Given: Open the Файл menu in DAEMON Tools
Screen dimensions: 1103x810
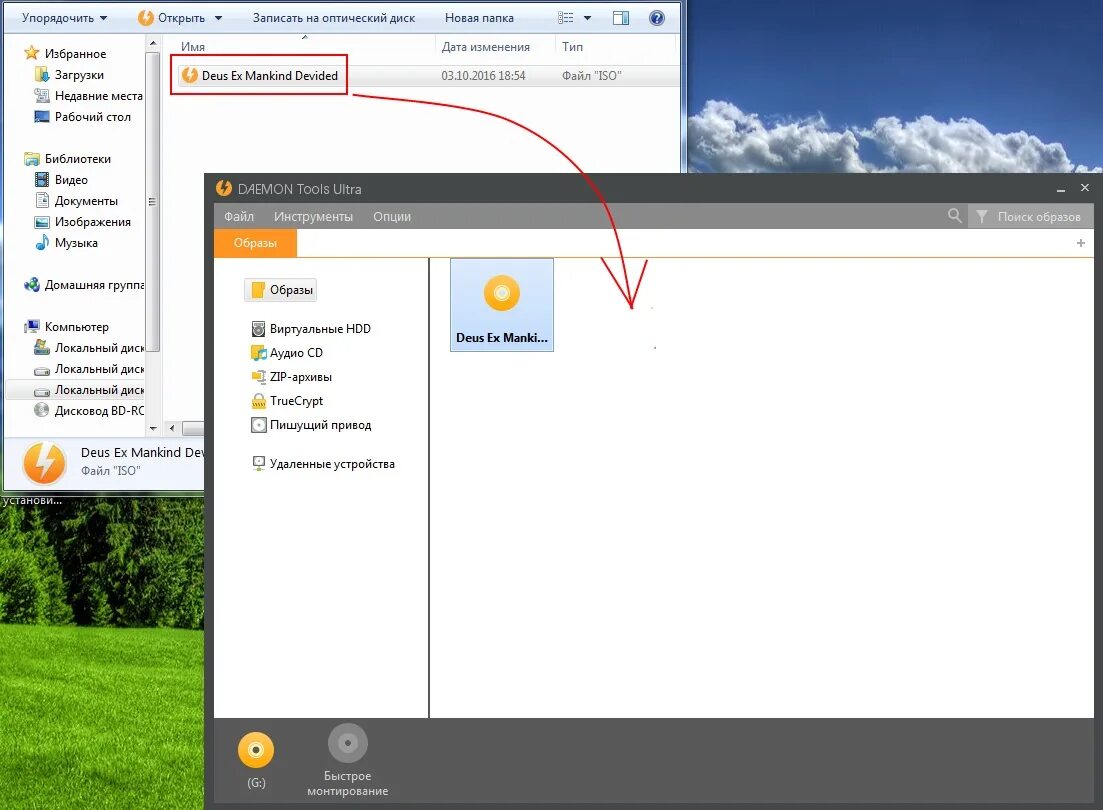Looking at the screenshot, I should click(239, 217).
